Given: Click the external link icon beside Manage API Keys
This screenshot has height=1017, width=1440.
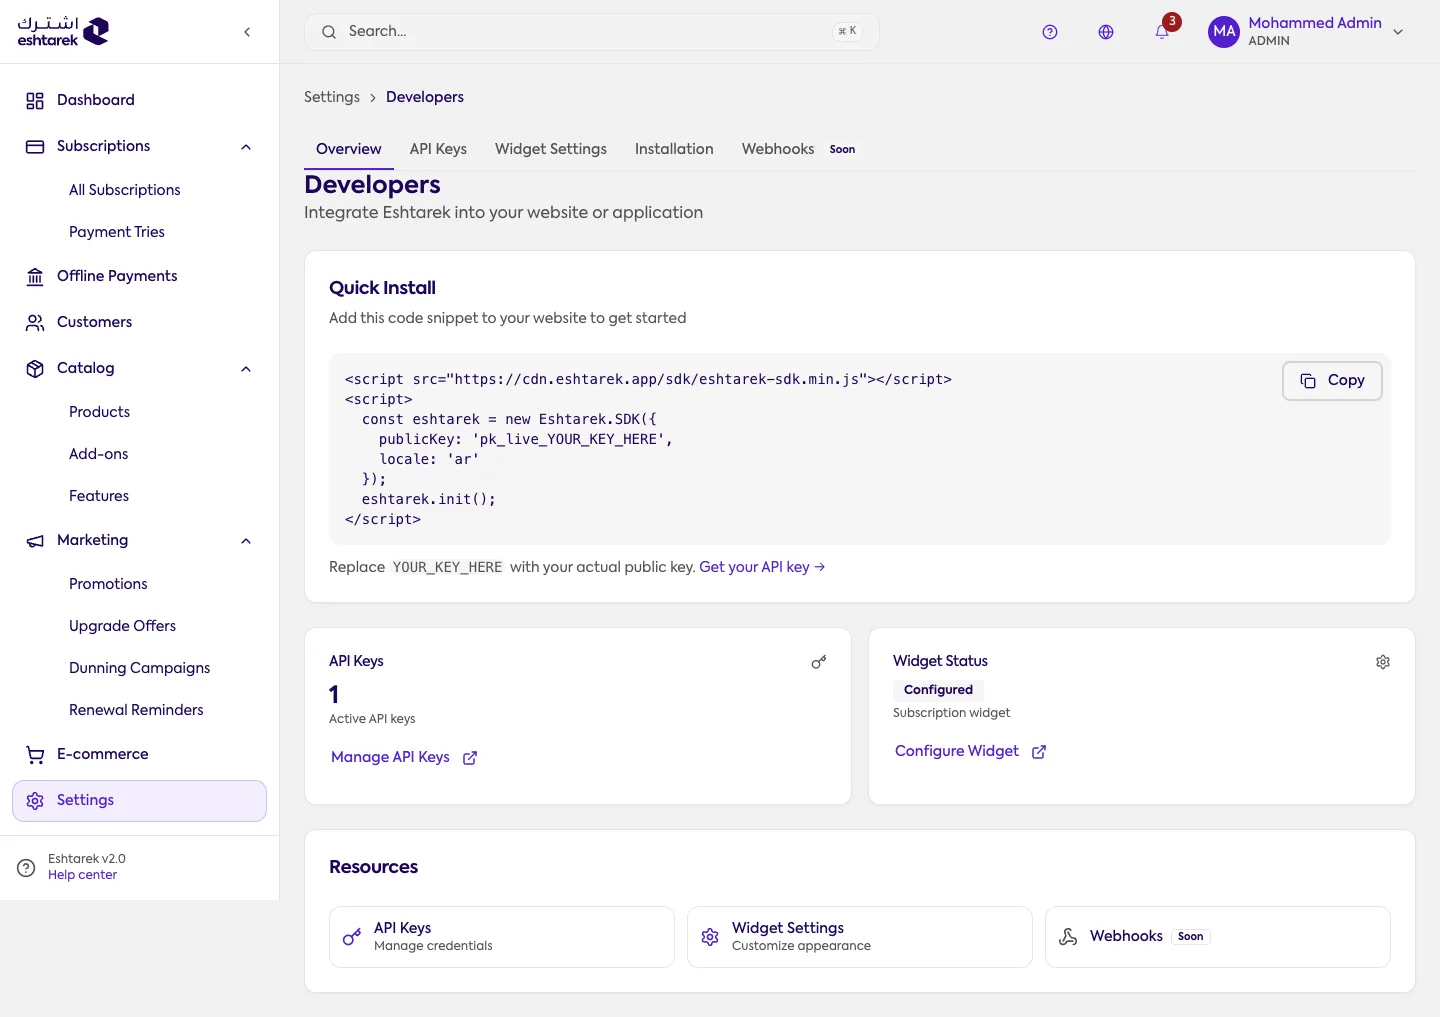Looking at the screenshot, I should tap(470, 758).
